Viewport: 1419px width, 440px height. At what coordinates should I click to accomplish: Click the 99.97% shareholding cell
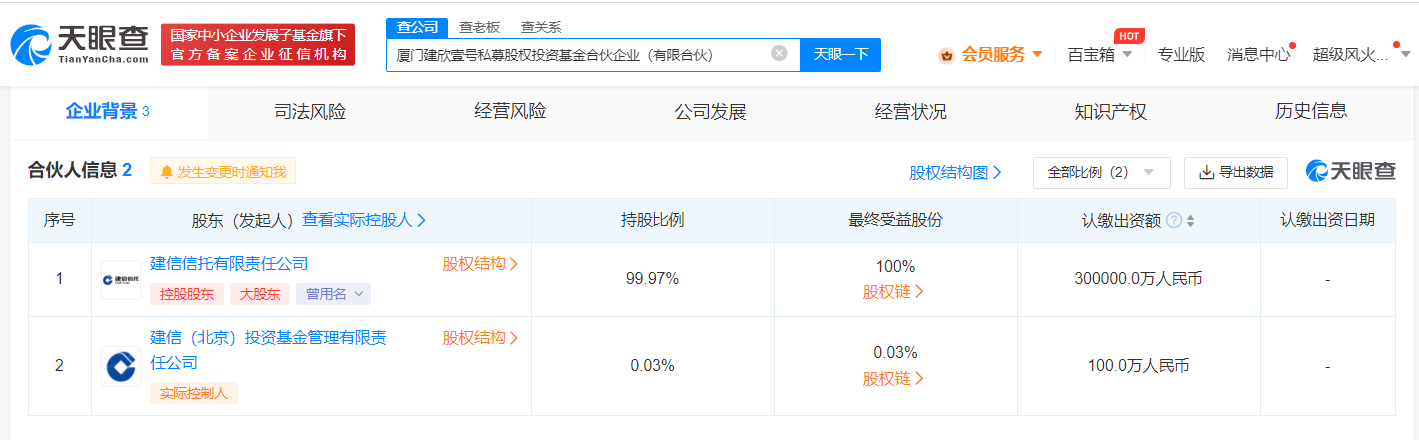click(652, 279)
